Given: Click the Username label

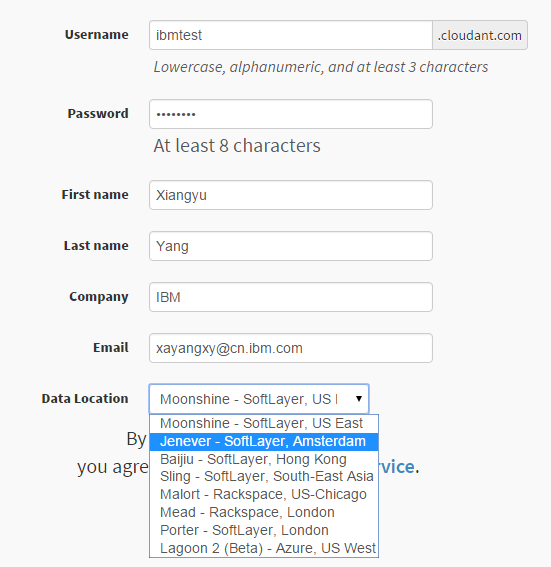Looking at the screenshot, I should click(97, 35).
